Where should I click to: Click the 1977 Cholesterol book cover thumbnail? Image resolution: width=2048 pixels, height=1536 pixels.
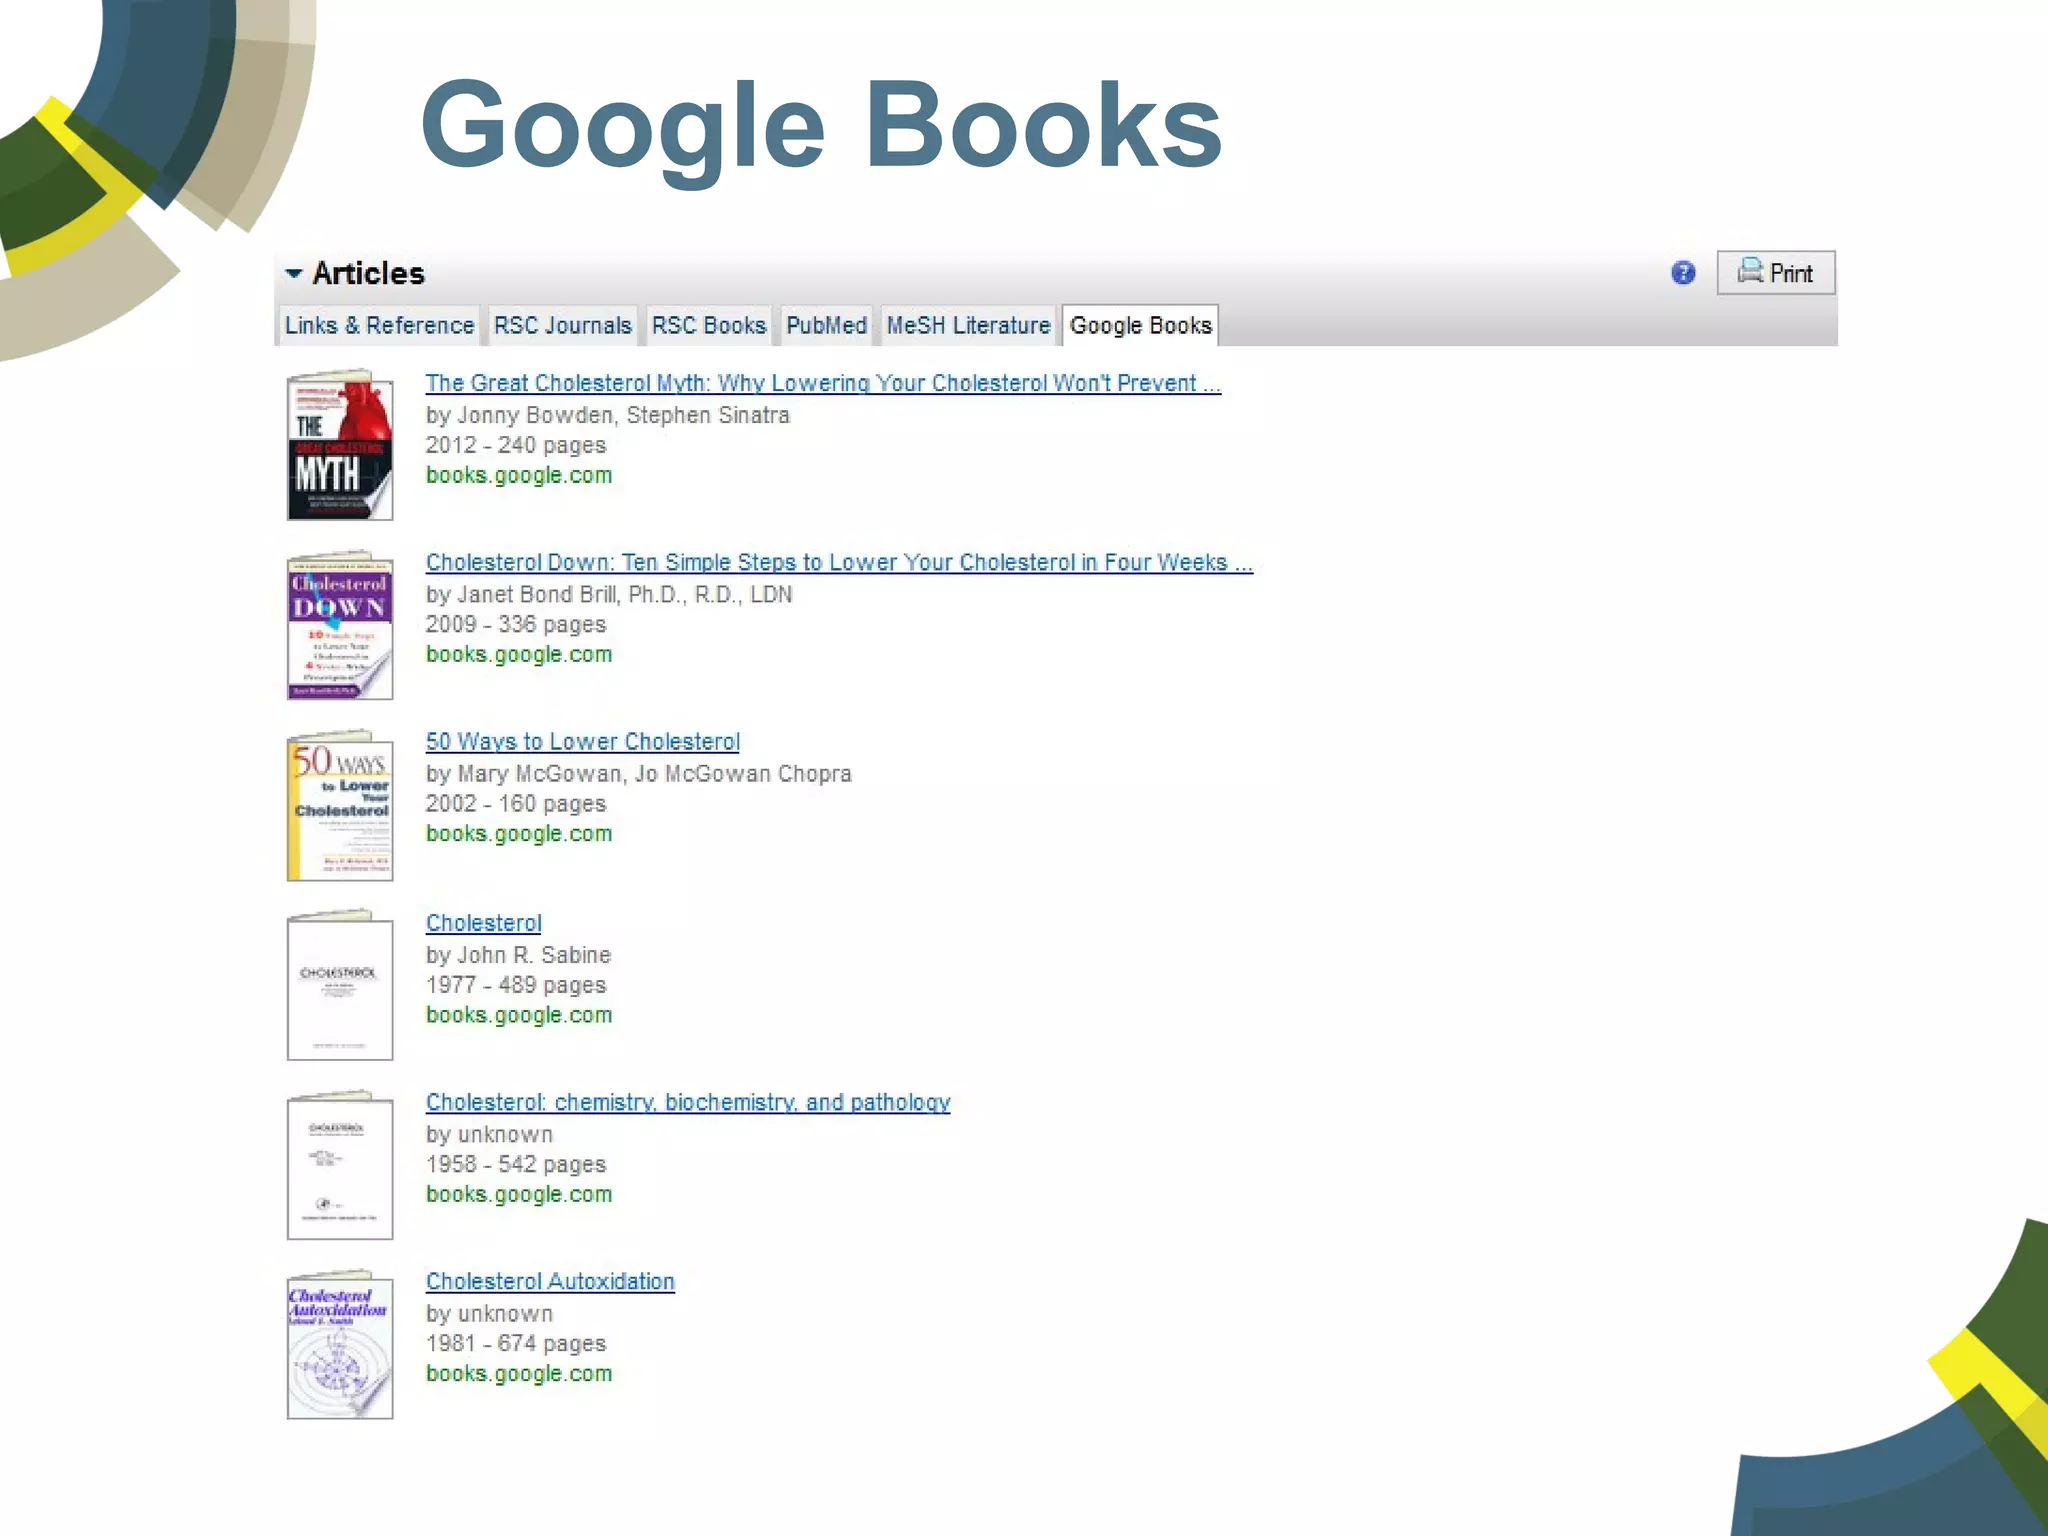click(x=340, y=985)
